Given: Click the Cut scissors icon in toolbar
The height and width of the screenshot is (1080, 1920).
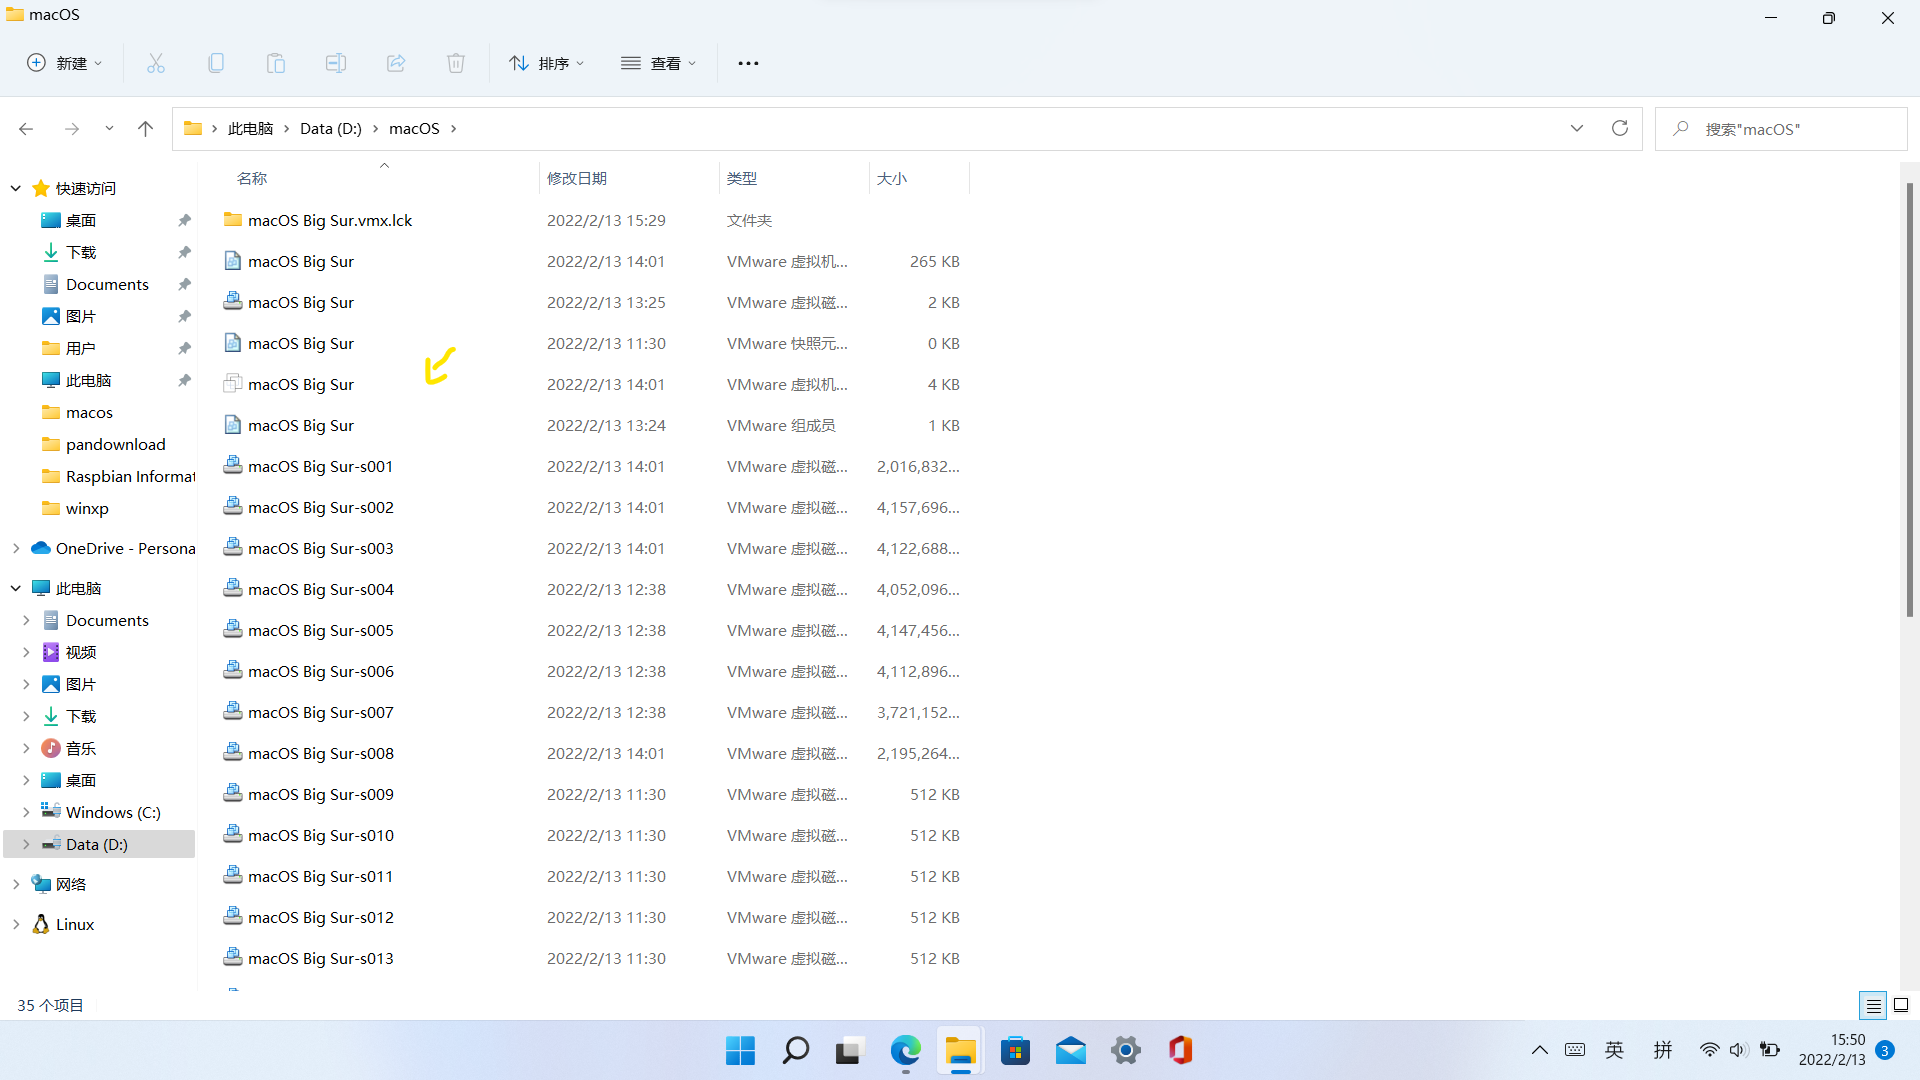Looking at the screenshot, I should (x=156, y=63).
